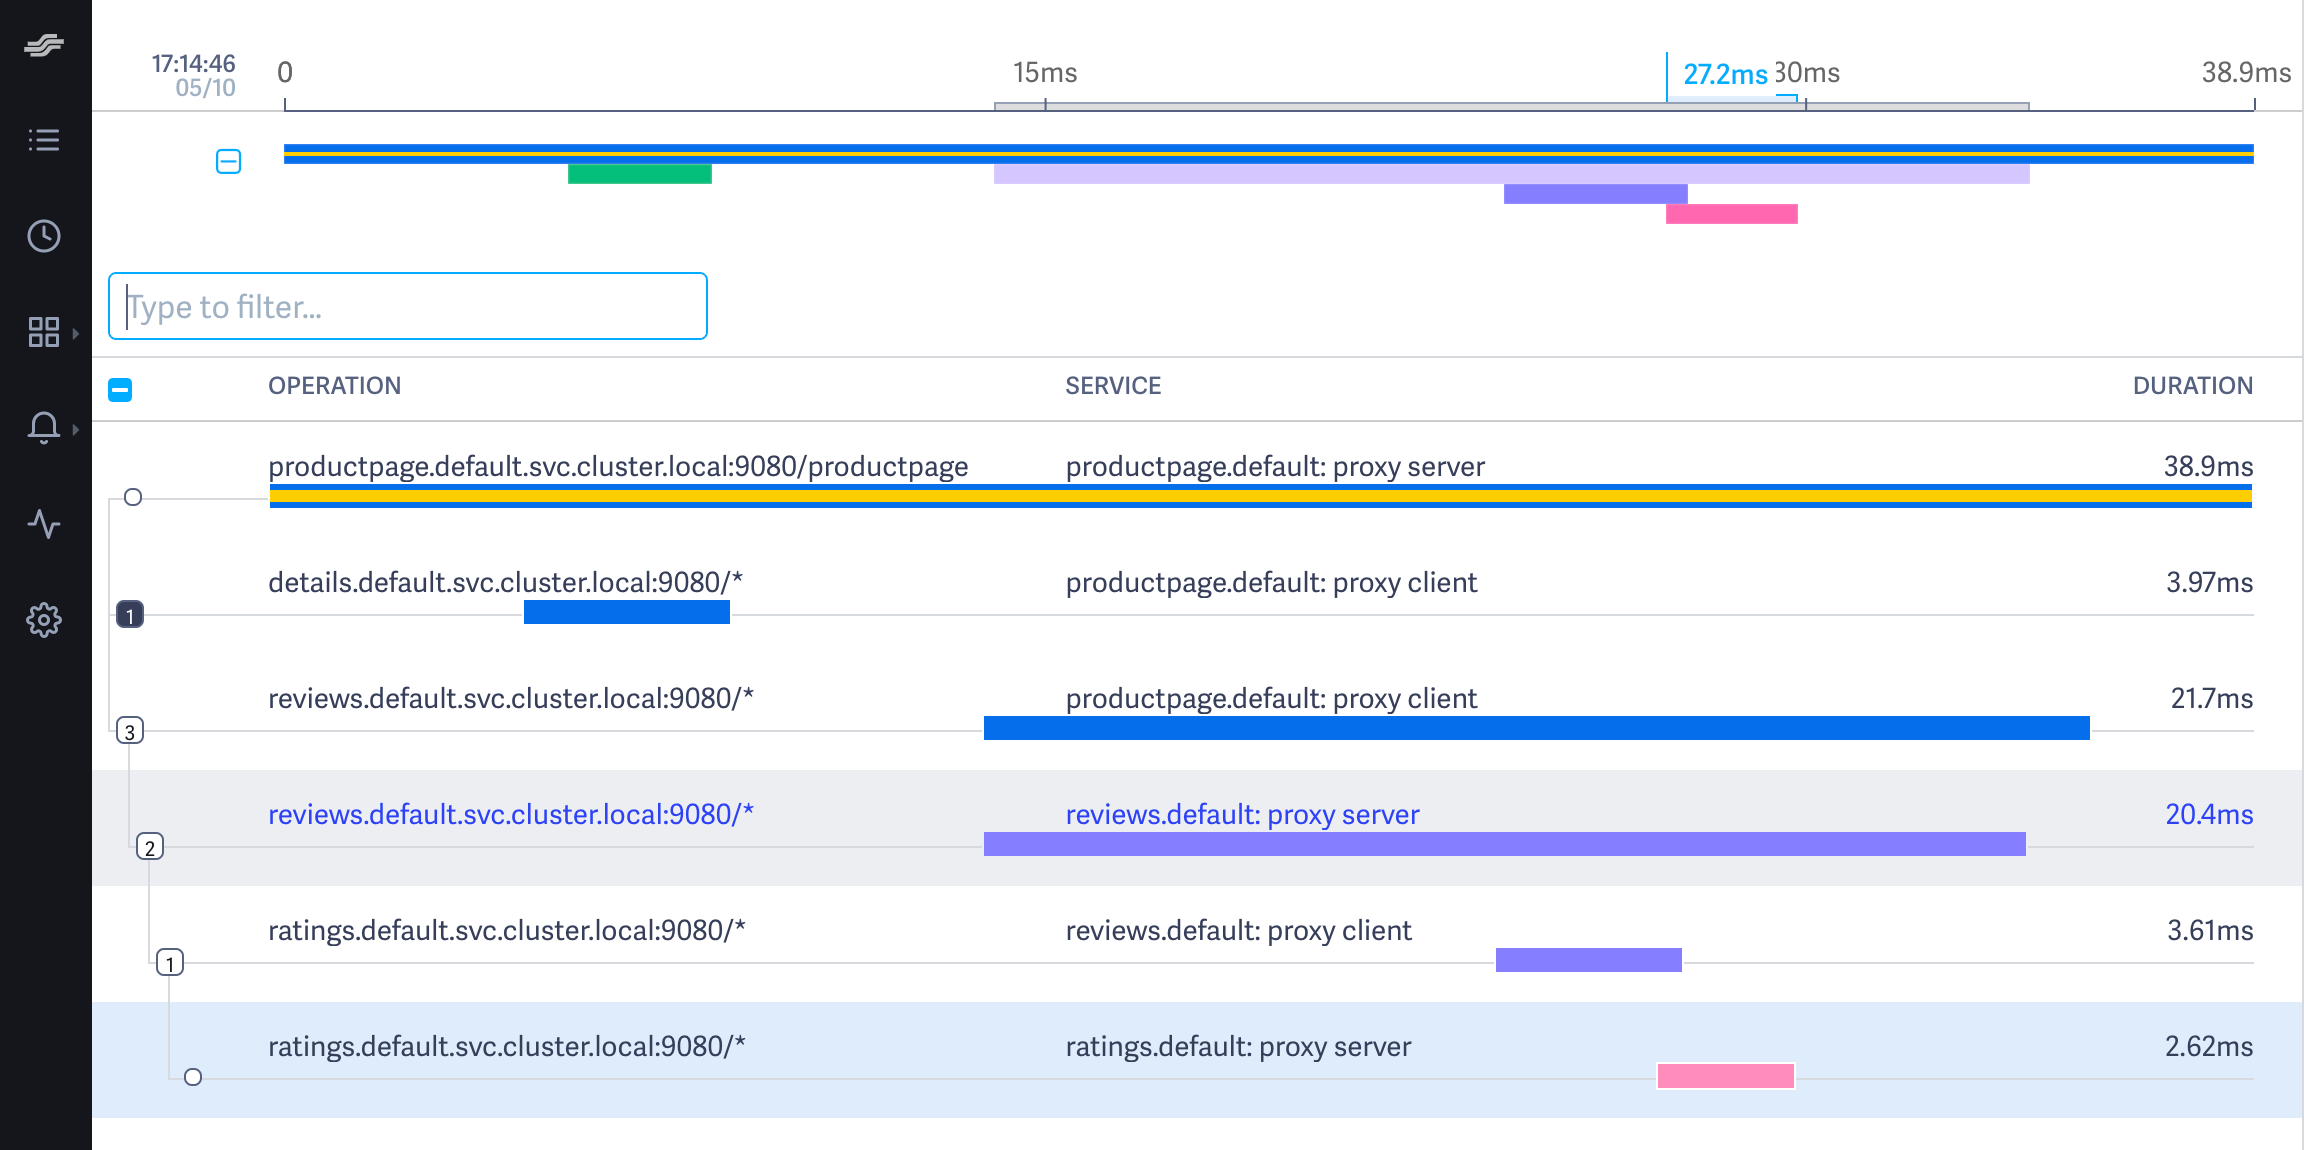Click the productpage root span bar

(1261, 497)
